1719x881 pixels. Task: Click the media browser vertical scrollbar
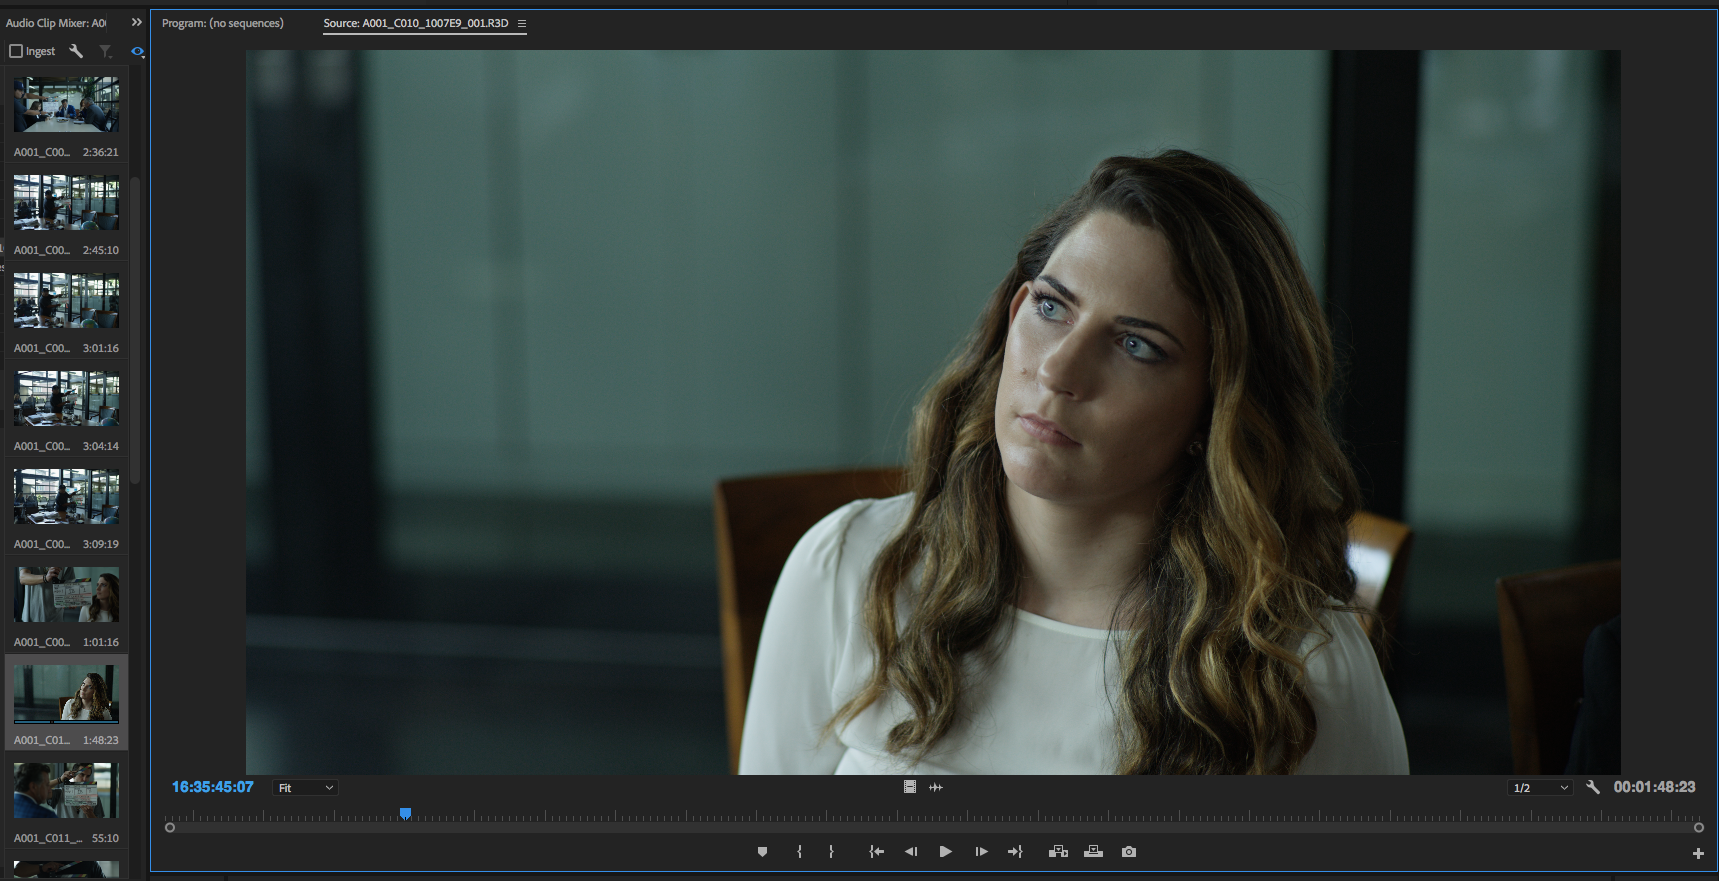tap(134, 330)
